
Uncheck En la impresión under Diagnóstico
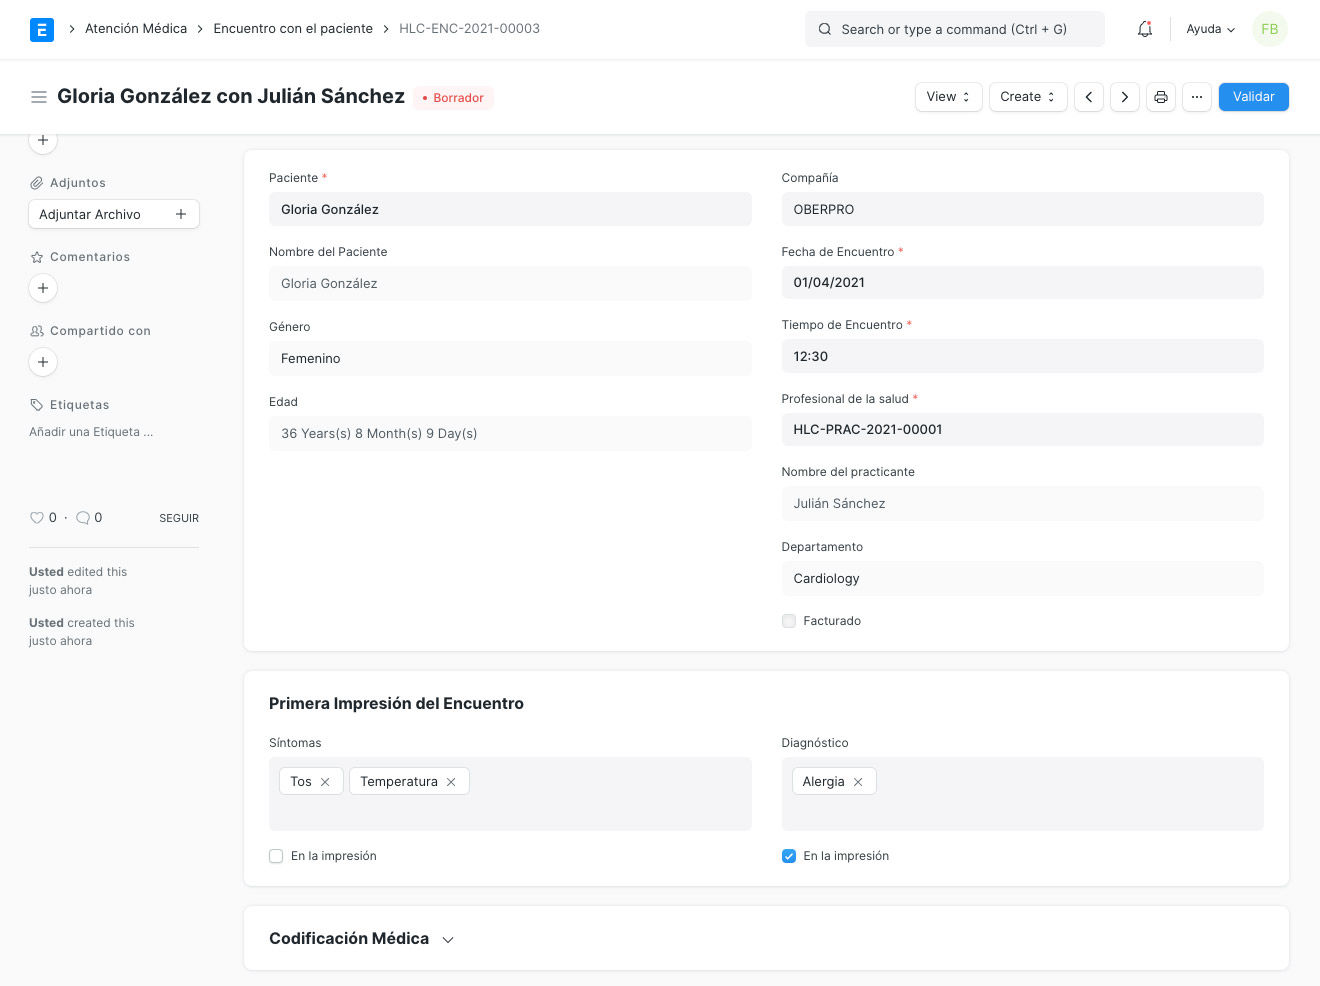(x=789, y=856)
